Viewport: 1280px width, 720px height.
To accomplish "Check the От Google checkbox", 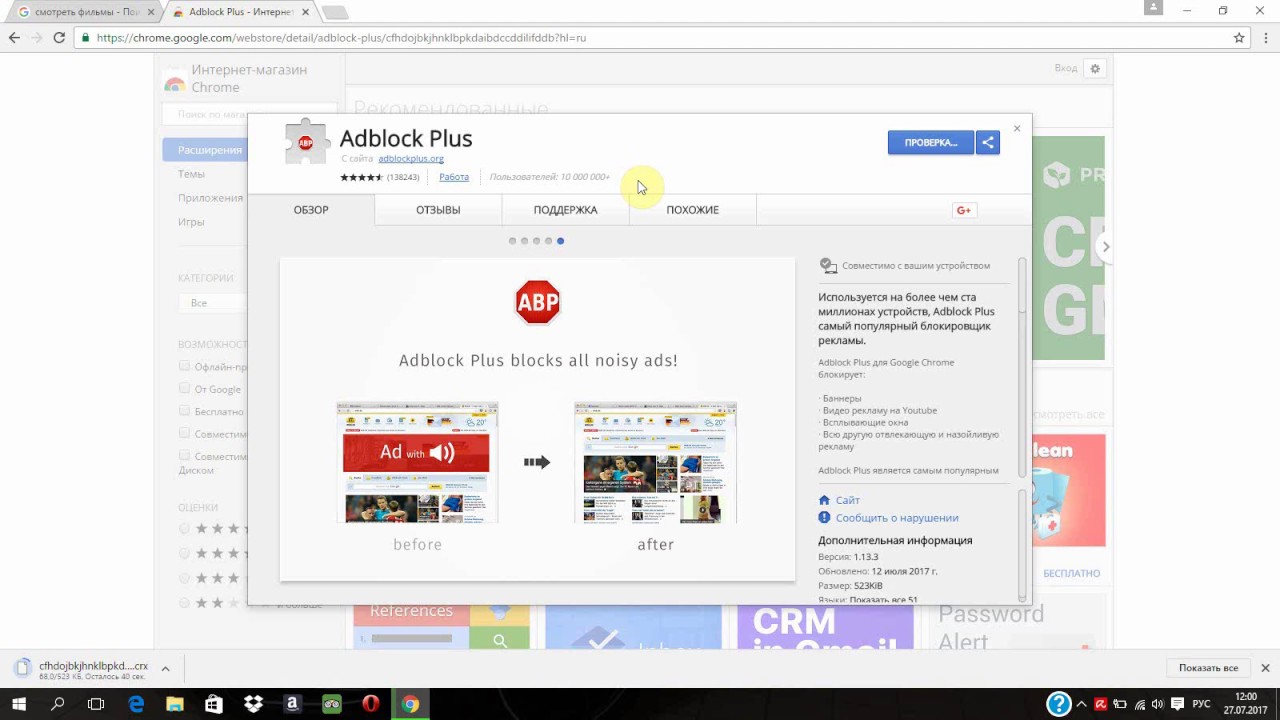I will click(x=184, y=388).
